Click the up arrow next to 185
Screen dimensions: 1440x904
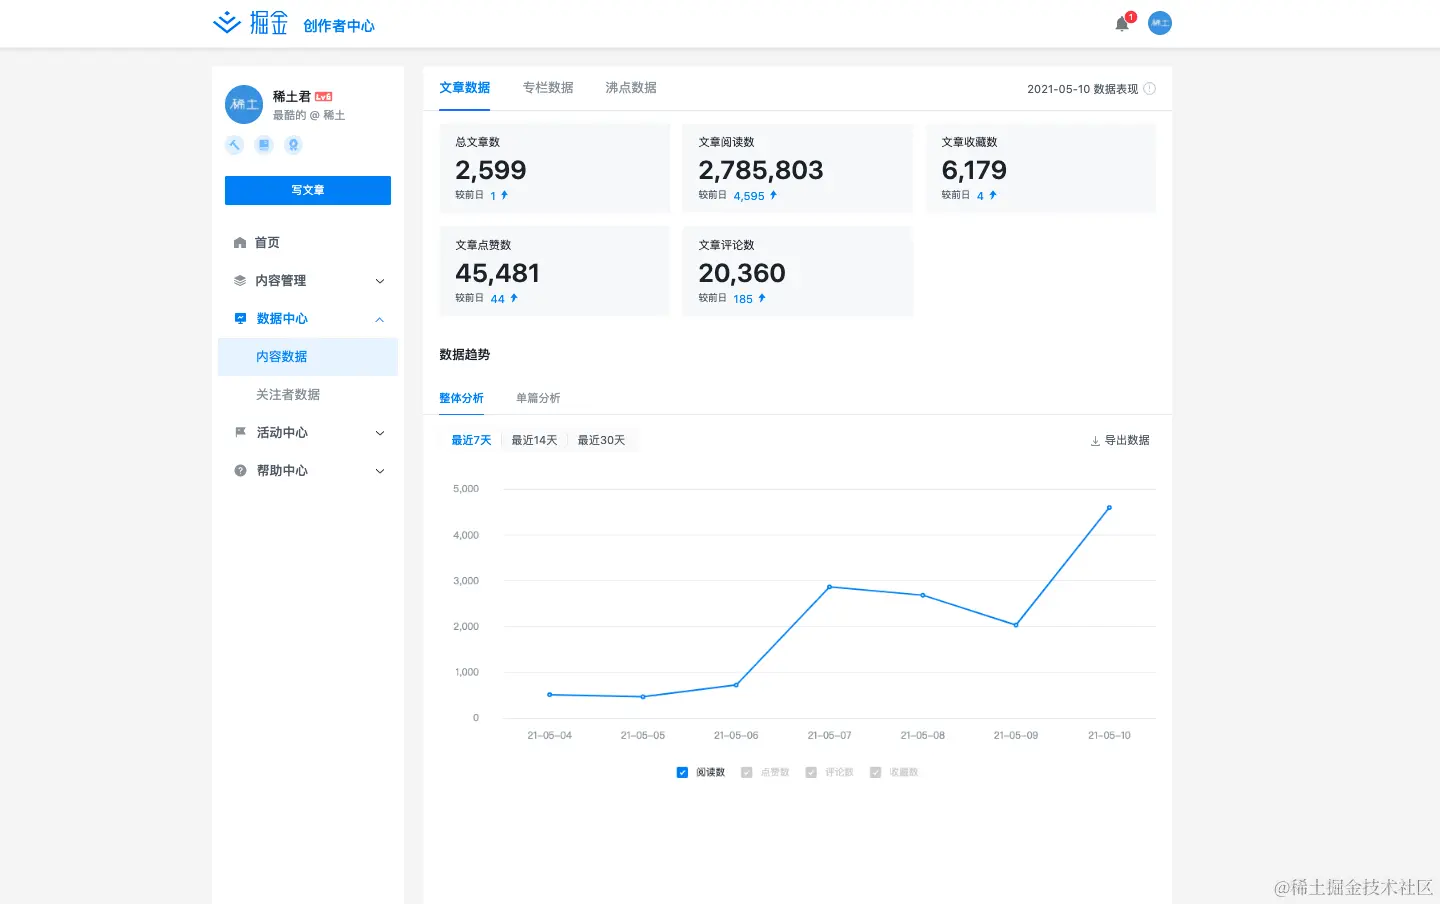762,299
